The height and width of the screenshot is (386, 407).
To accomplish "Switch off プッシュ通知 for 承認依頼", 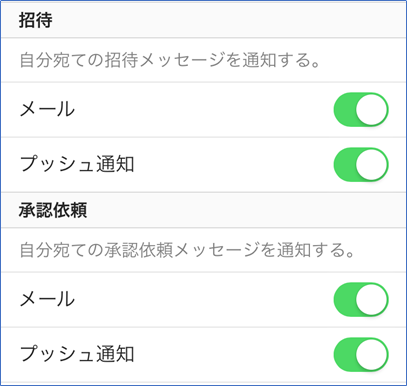I will click(x=361, y=354).
